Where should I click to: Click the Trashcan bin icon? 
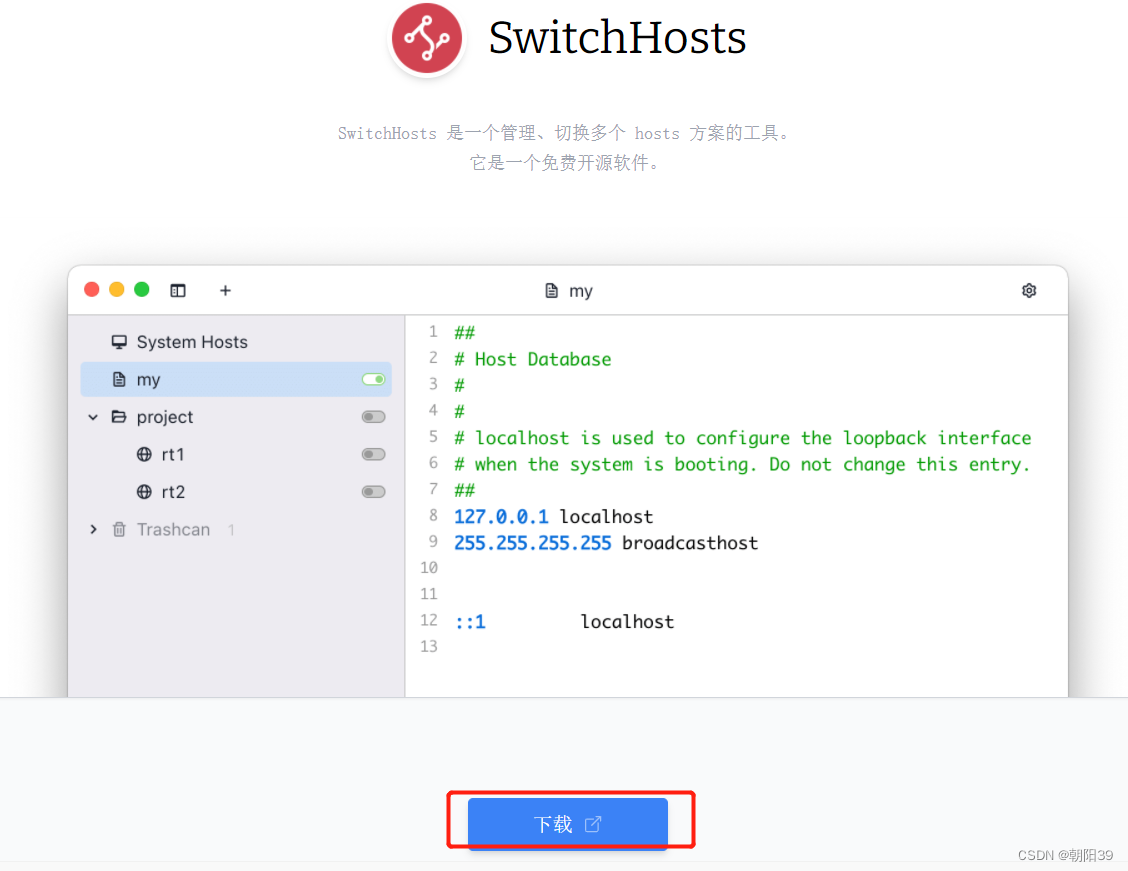coord(119,529)
